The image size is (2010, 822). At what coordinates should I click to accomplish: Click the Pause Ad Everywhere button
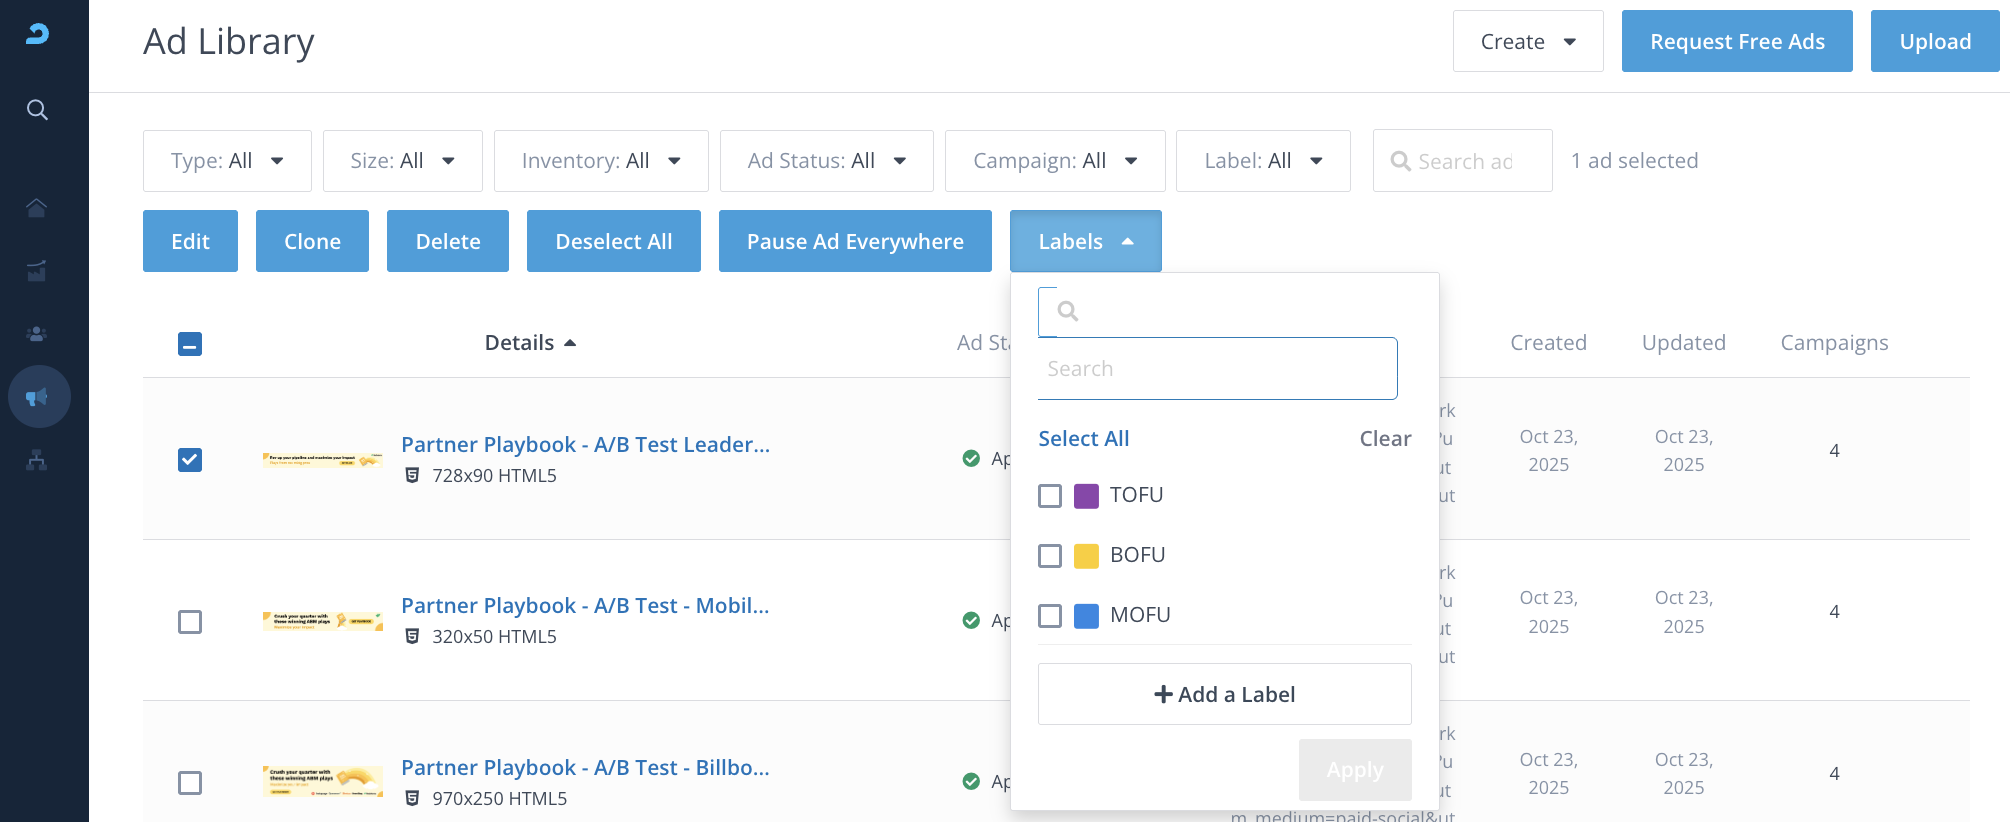tap(855, 242)
